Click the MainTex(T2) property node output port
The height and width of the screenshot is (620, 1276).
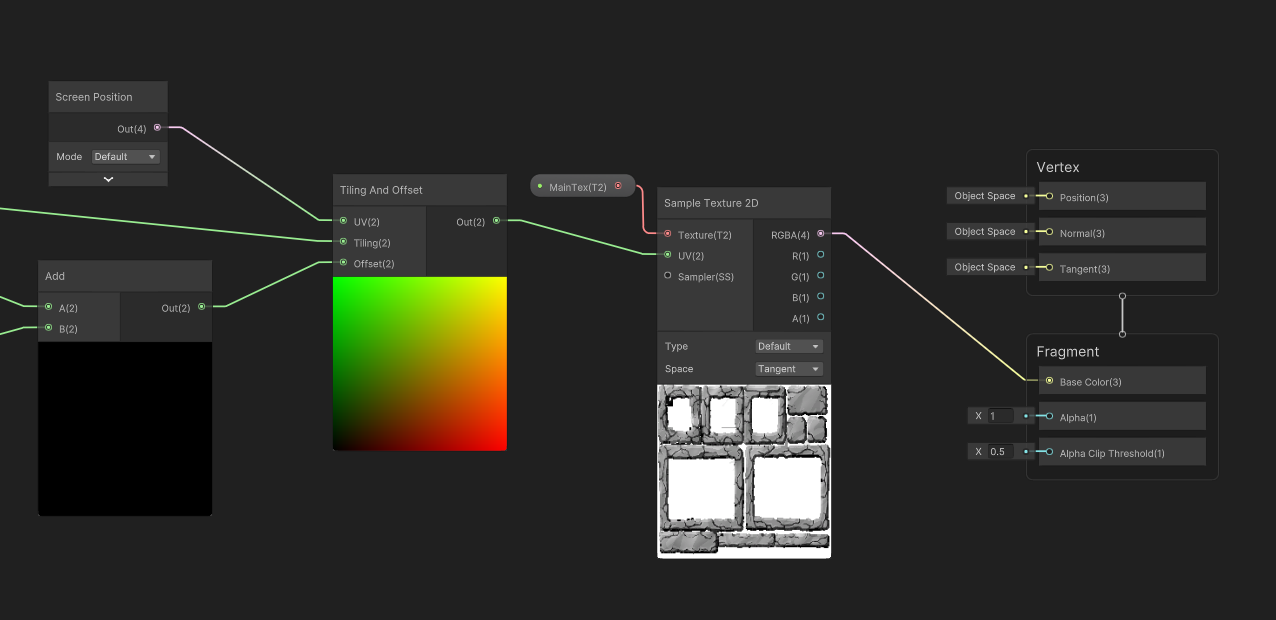pos(619,185)
